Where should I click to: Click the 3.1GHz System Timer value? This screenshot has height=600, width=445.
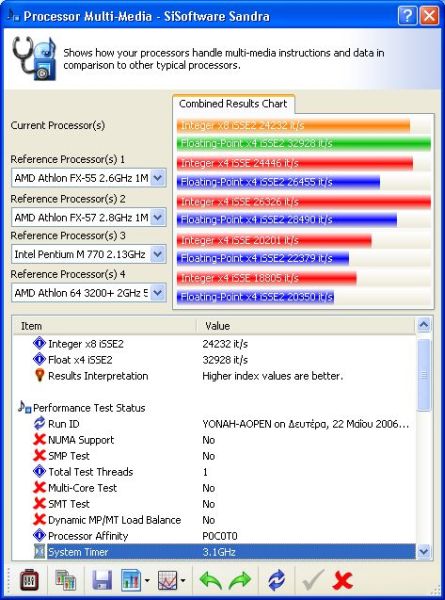pyautogui.click(x=219, y=552)
